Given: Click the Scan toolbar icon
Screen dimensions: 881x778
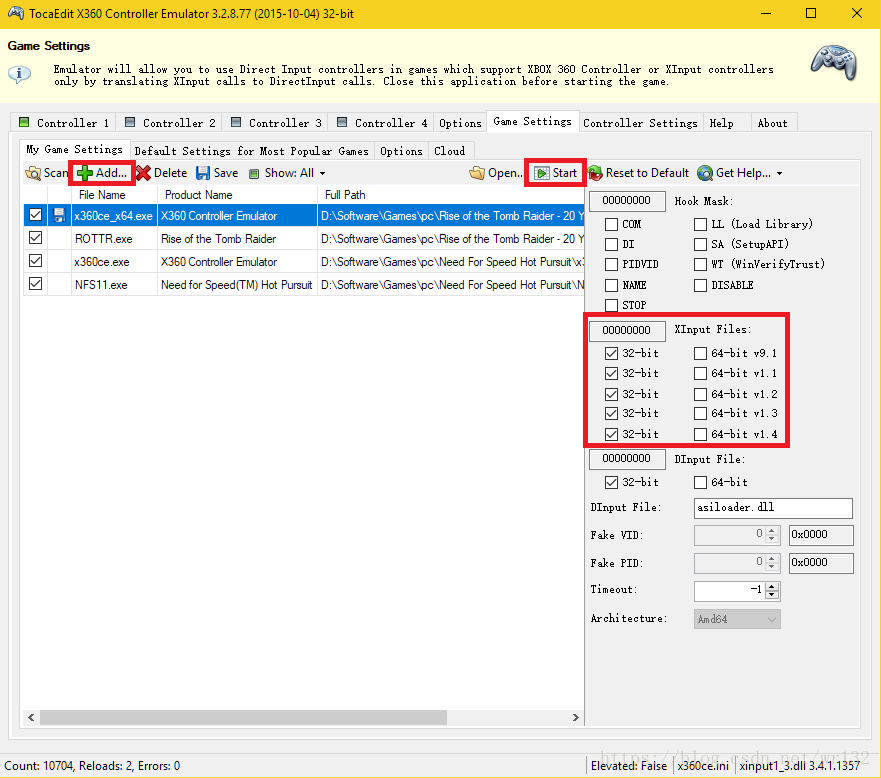Looking at the screenshot, I should tap(33, 173).
